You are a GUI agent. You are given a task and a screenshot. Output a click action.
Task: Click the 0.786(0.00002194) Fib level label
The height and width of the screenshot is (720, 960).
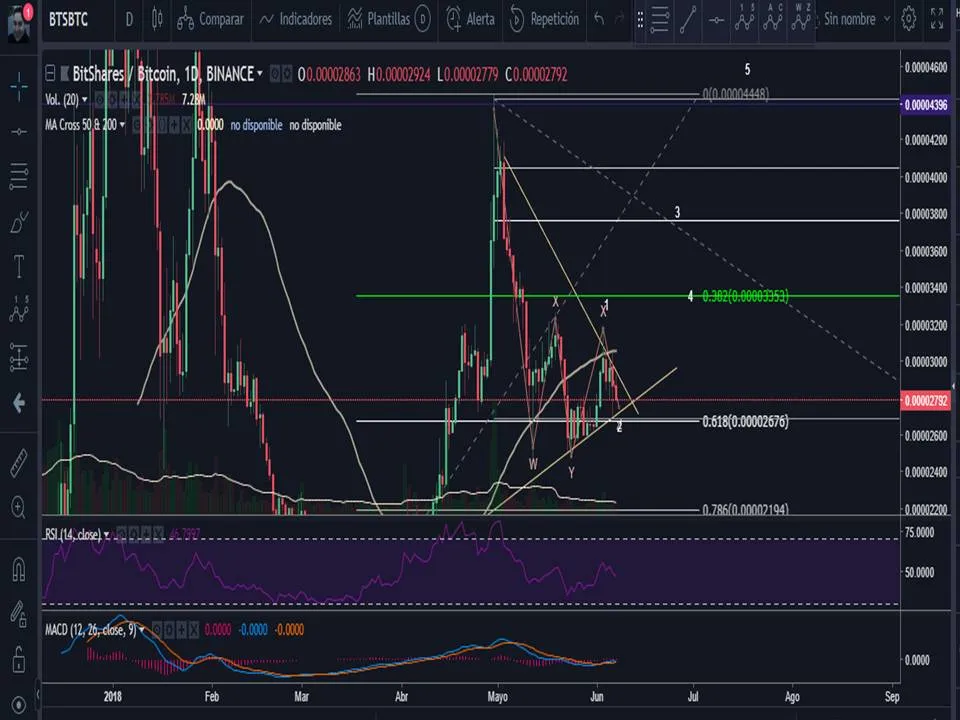pyautogui.click(x=745, y=509)
